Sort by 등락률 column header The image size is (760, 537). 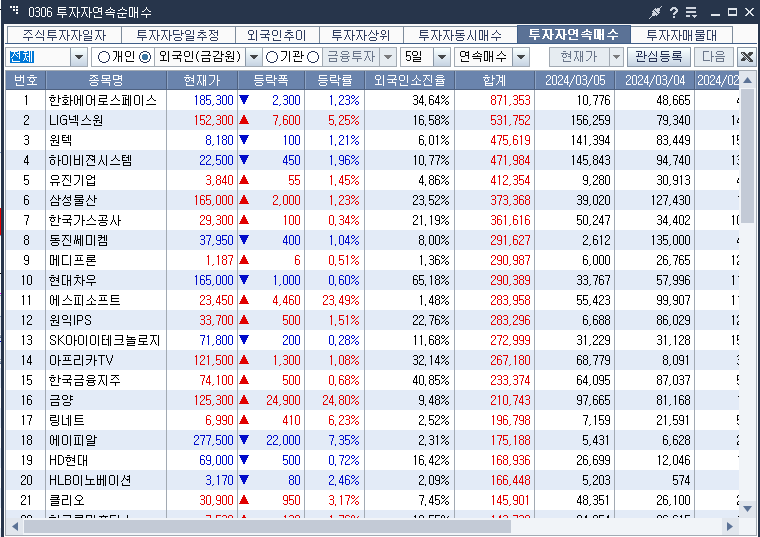point(335,80)
